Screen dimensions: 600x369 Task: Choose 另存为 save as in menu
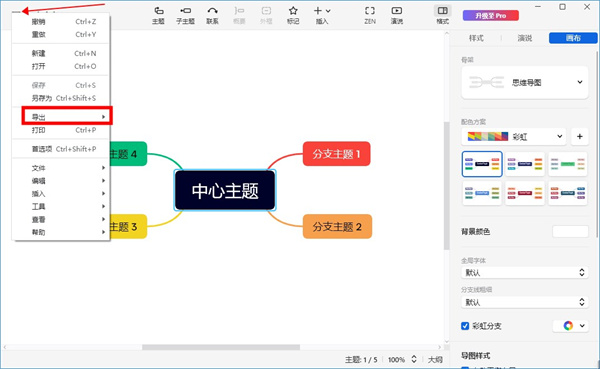click(61, 98)
